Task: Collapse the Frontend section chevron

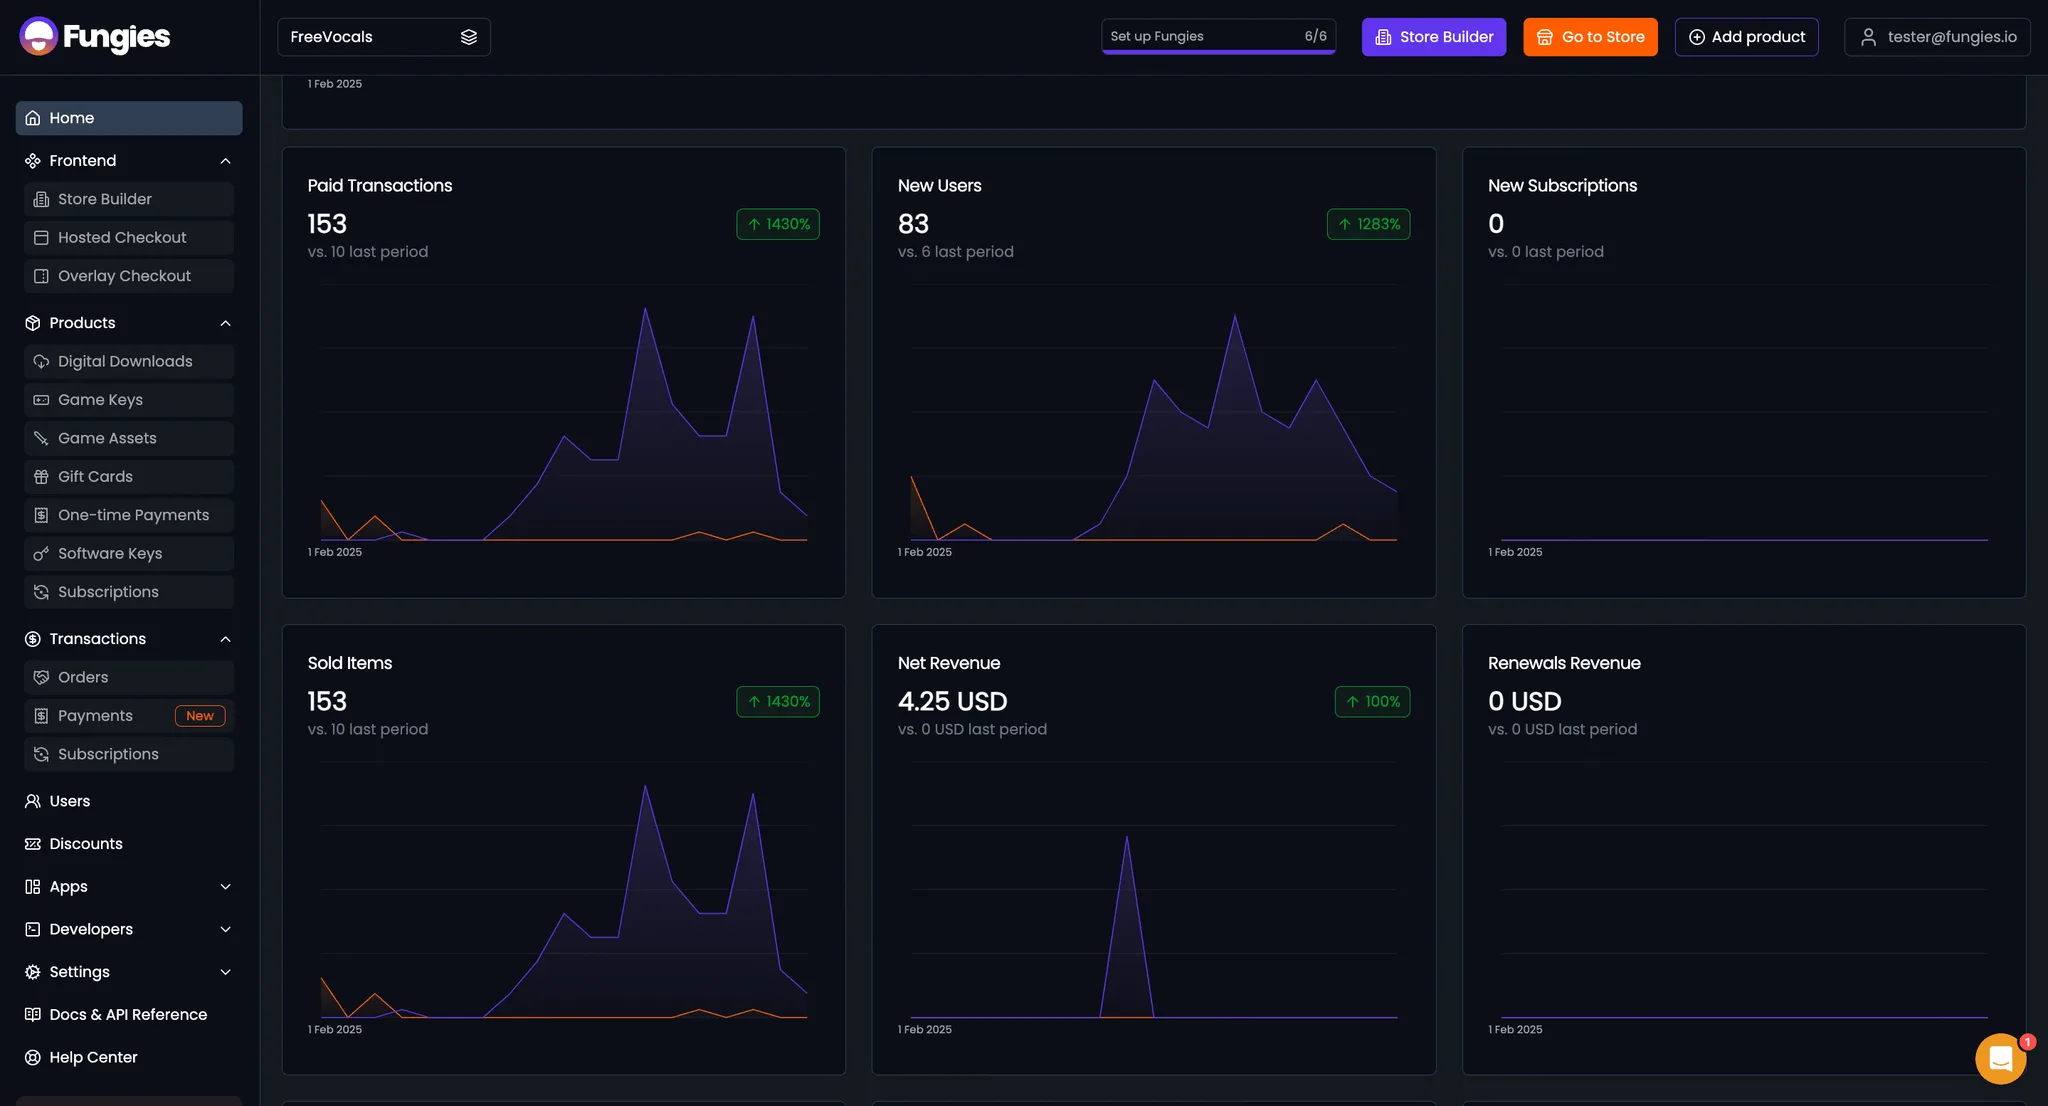Action: (226, 161)
